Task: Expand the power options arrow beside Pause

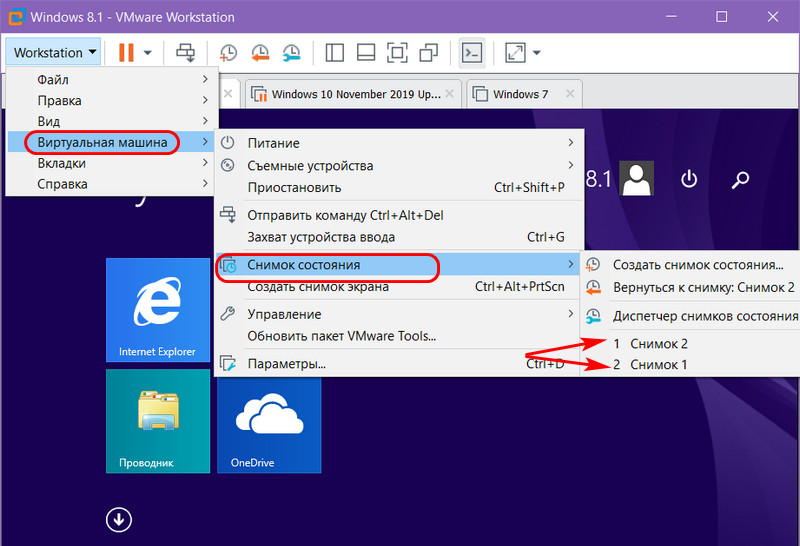Action: [x=148, y=53]
